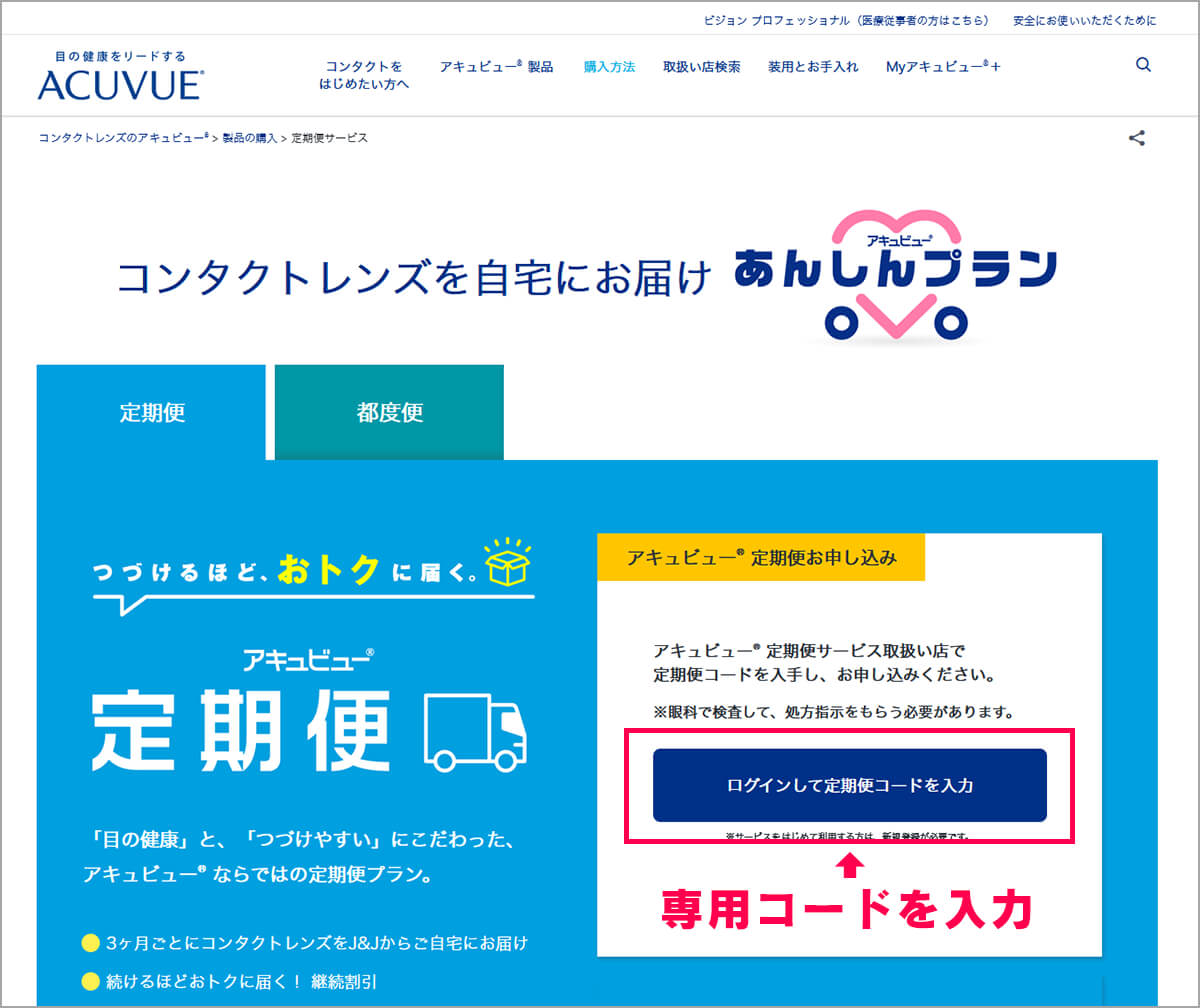Click ログインして定期便コードを入力 button

click(x=850, y=785)
